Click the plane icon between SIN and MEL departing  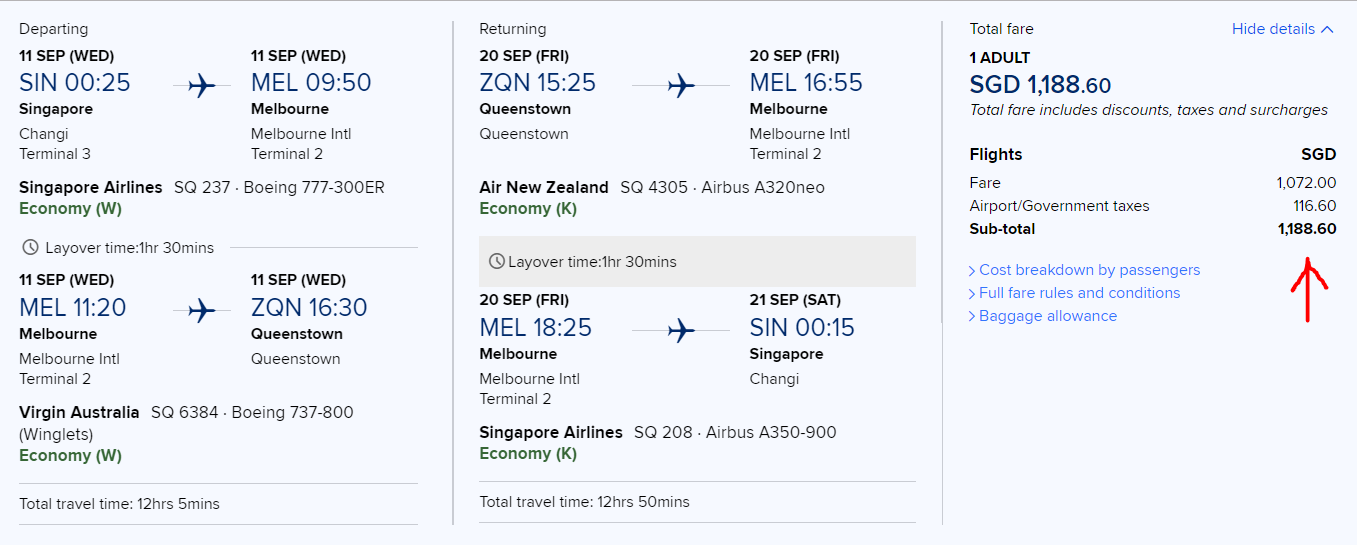tap(202, 86)
